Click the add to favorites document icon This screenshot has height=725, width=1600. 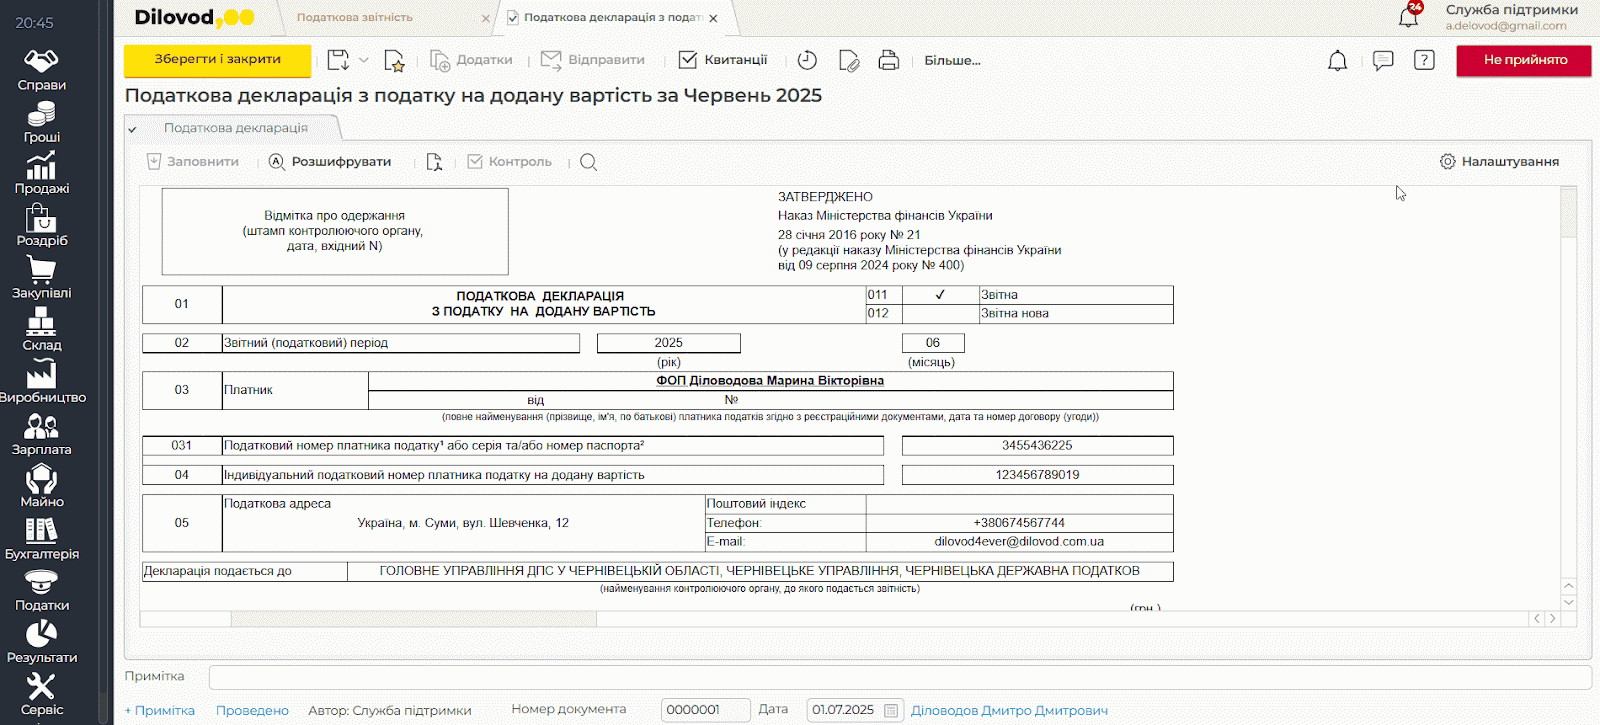tap(394, 61)
